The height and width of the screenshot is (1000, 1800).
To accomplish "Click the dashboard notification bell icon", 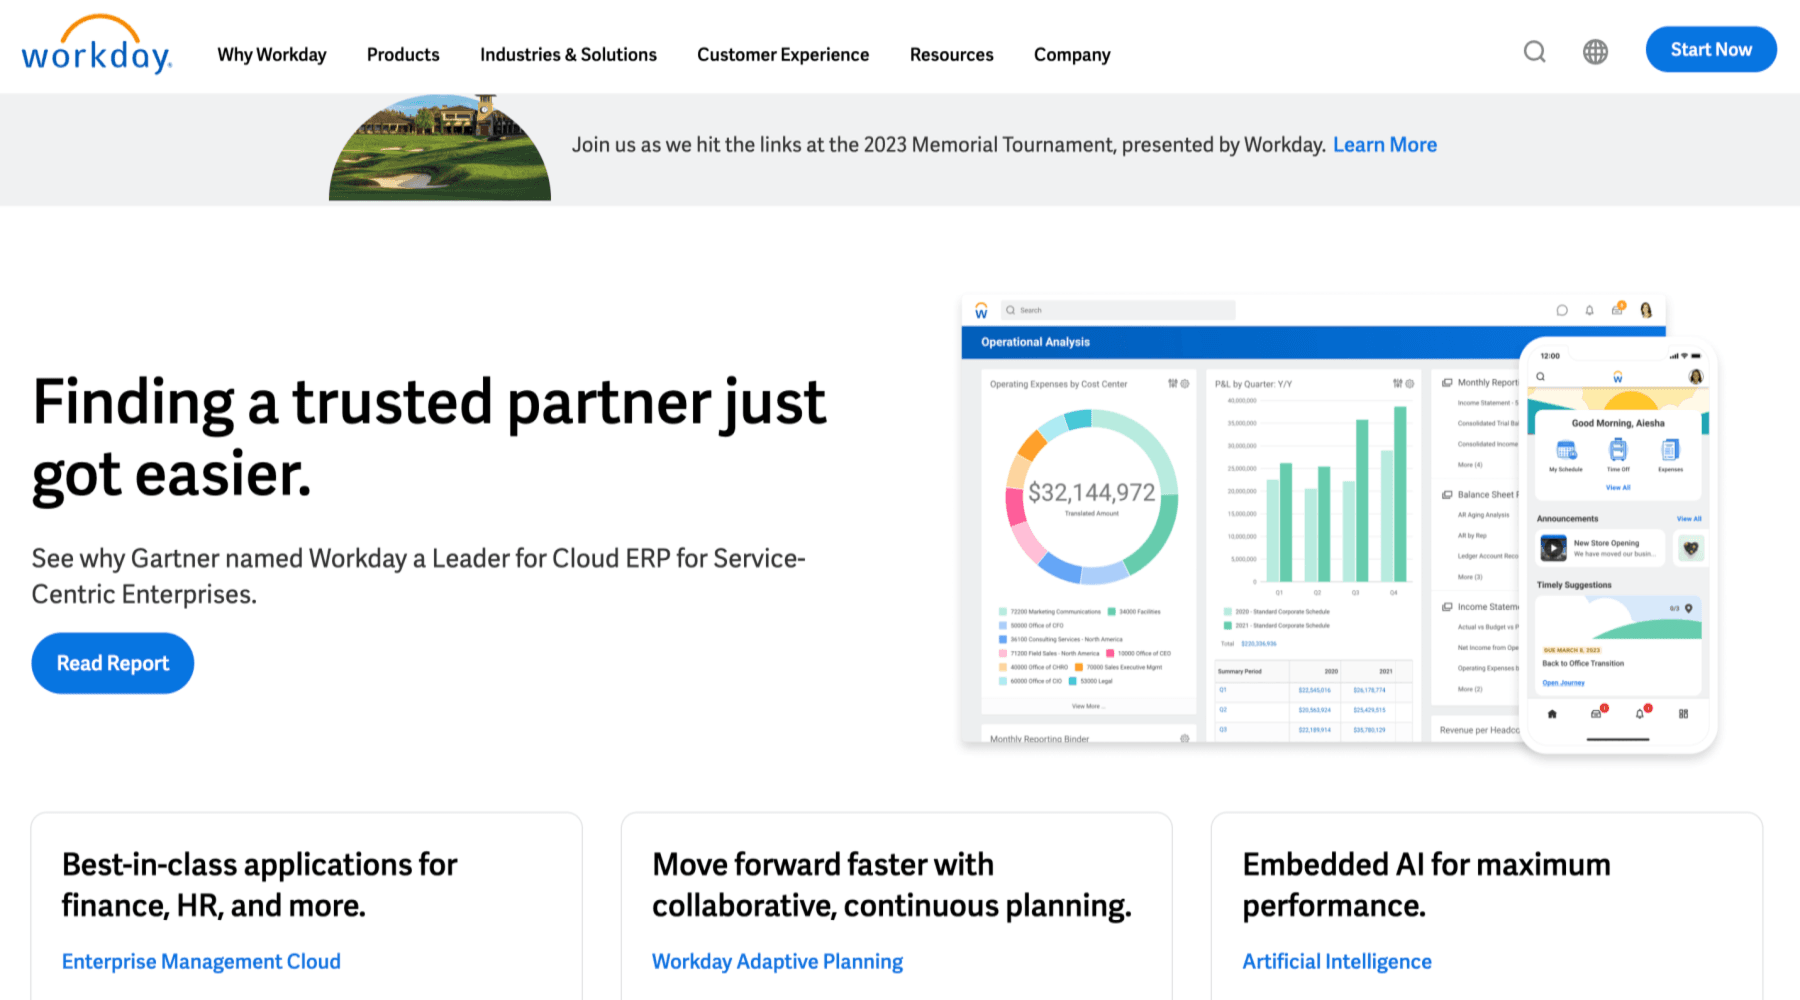I will (1589, 311).
